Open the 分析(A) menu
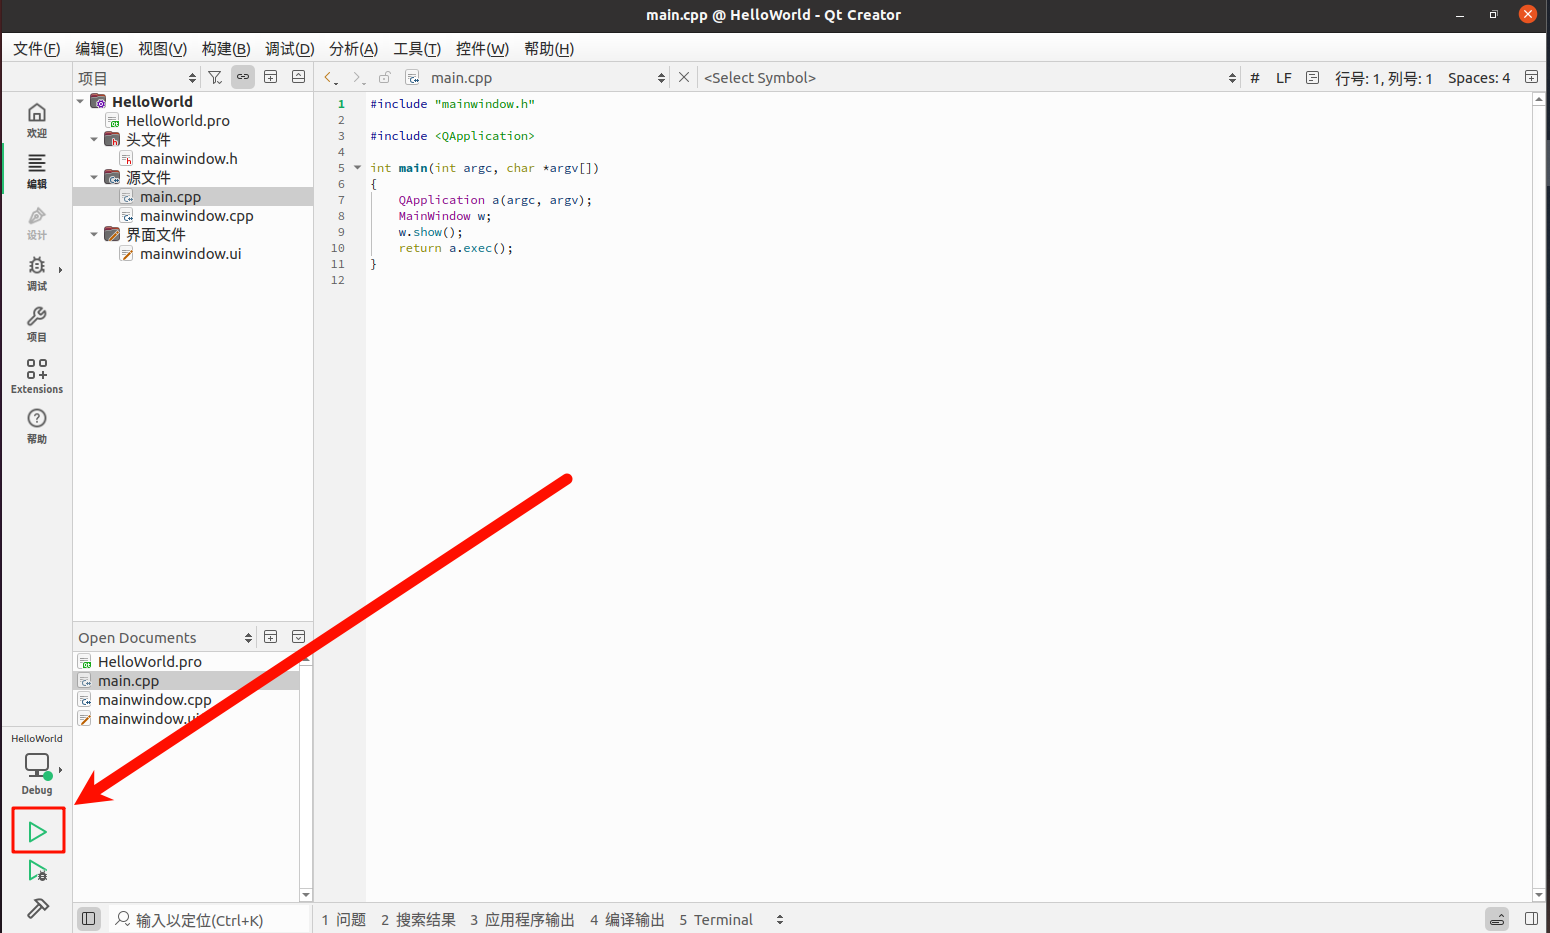 353,49
